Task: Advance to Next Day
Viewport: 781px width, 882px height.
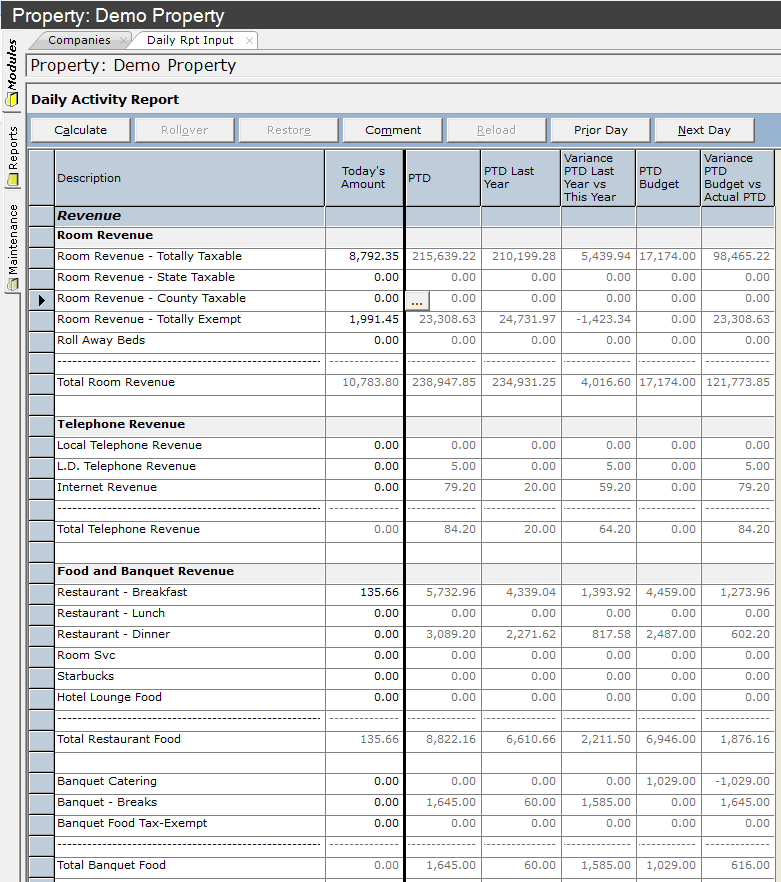Action: click(x=704, y=130)
